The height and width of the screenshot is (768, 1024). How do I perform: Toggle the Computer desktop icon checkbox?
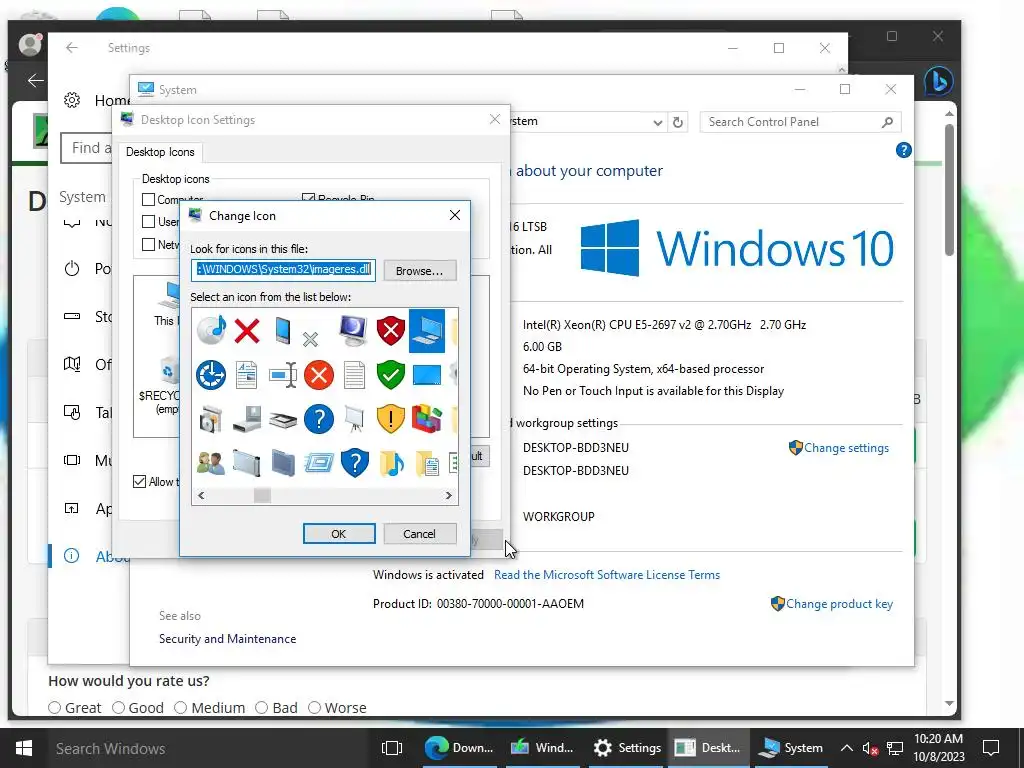coord(148,199)
